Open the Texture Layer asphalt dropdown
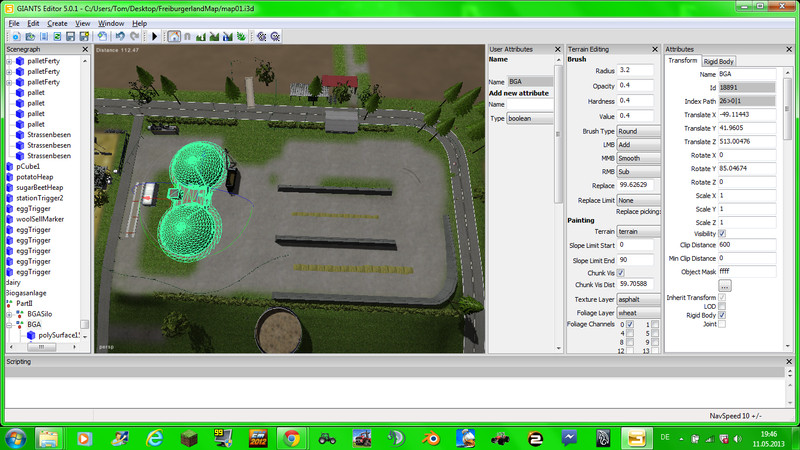This screenshot has height=450, width=800. click(638, 299)
